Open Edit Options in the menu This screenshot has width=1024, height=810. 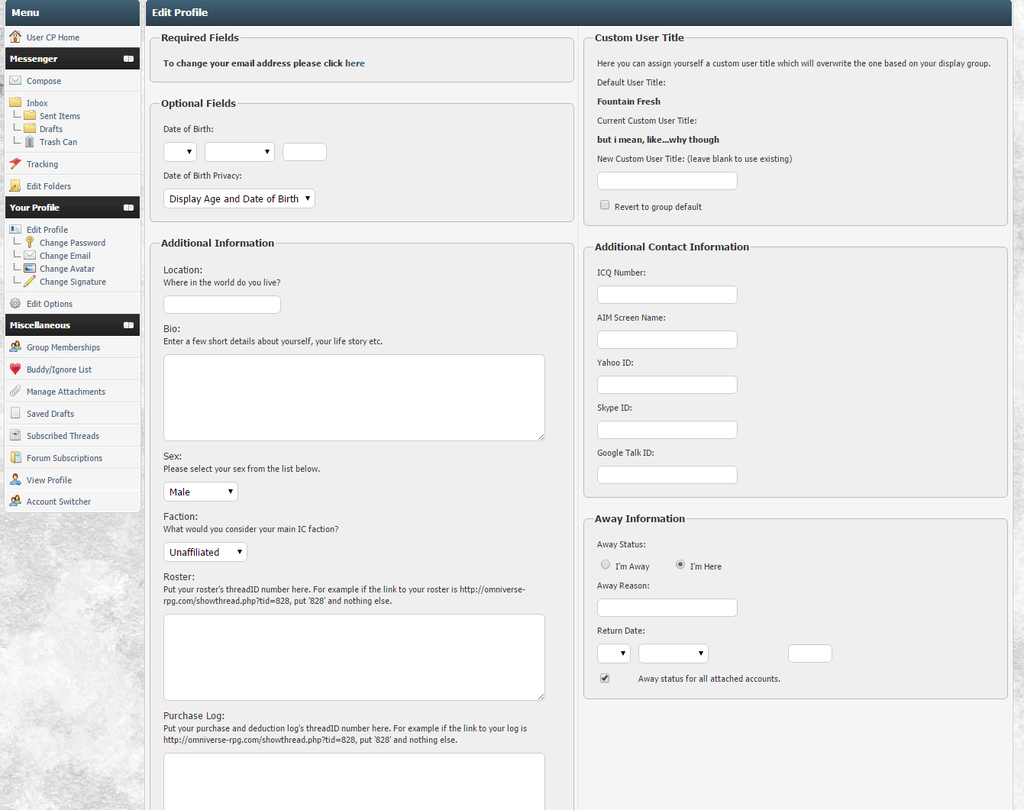[x=50, y=304]
